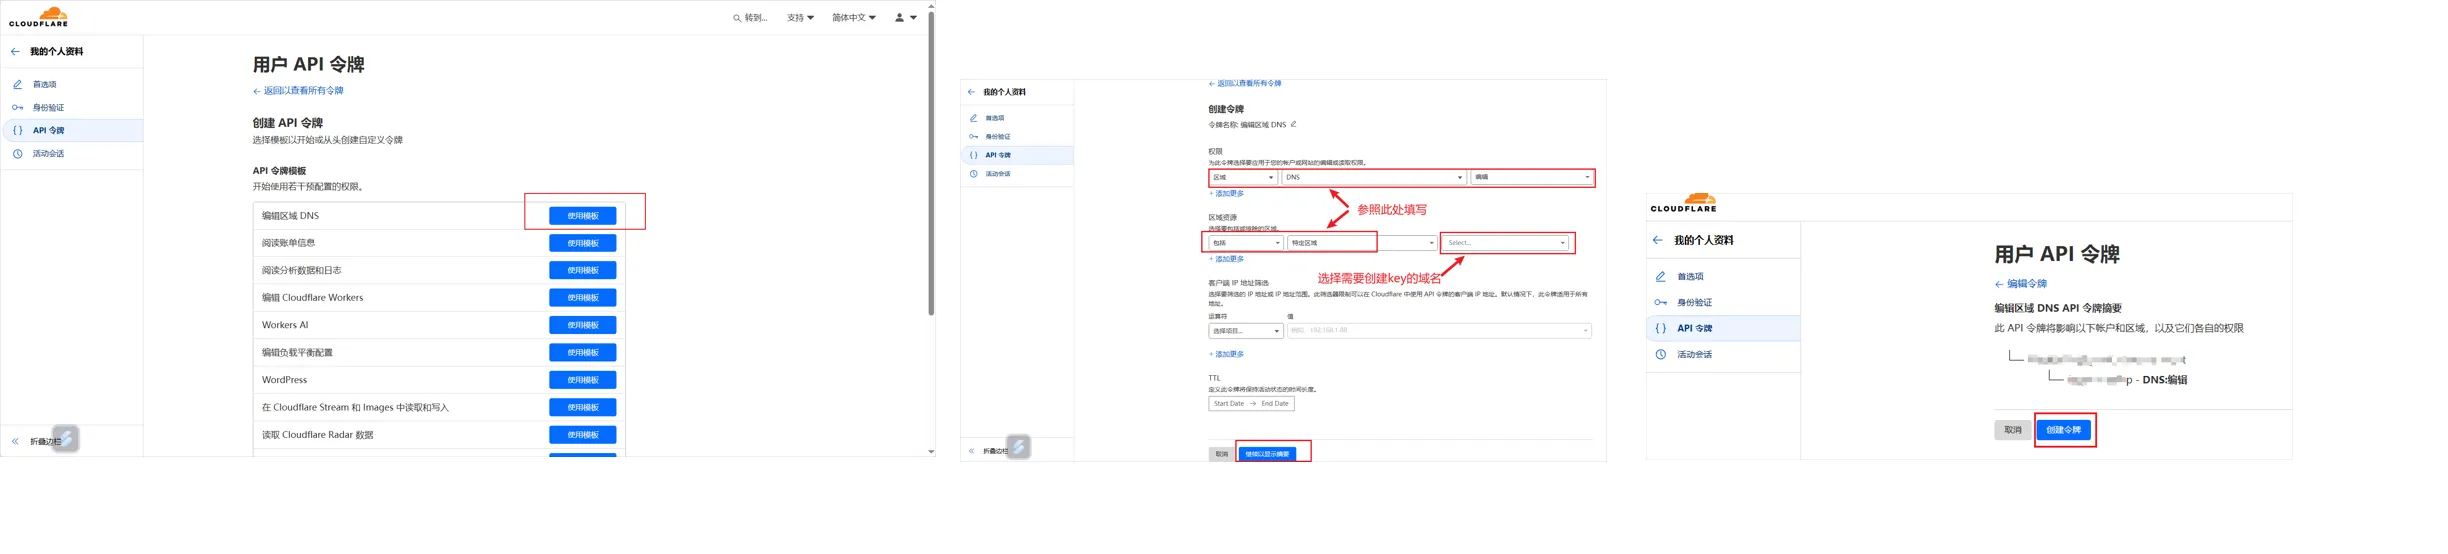Use template for 编辑 Cloudflare Workers

(x=583, y=298)
